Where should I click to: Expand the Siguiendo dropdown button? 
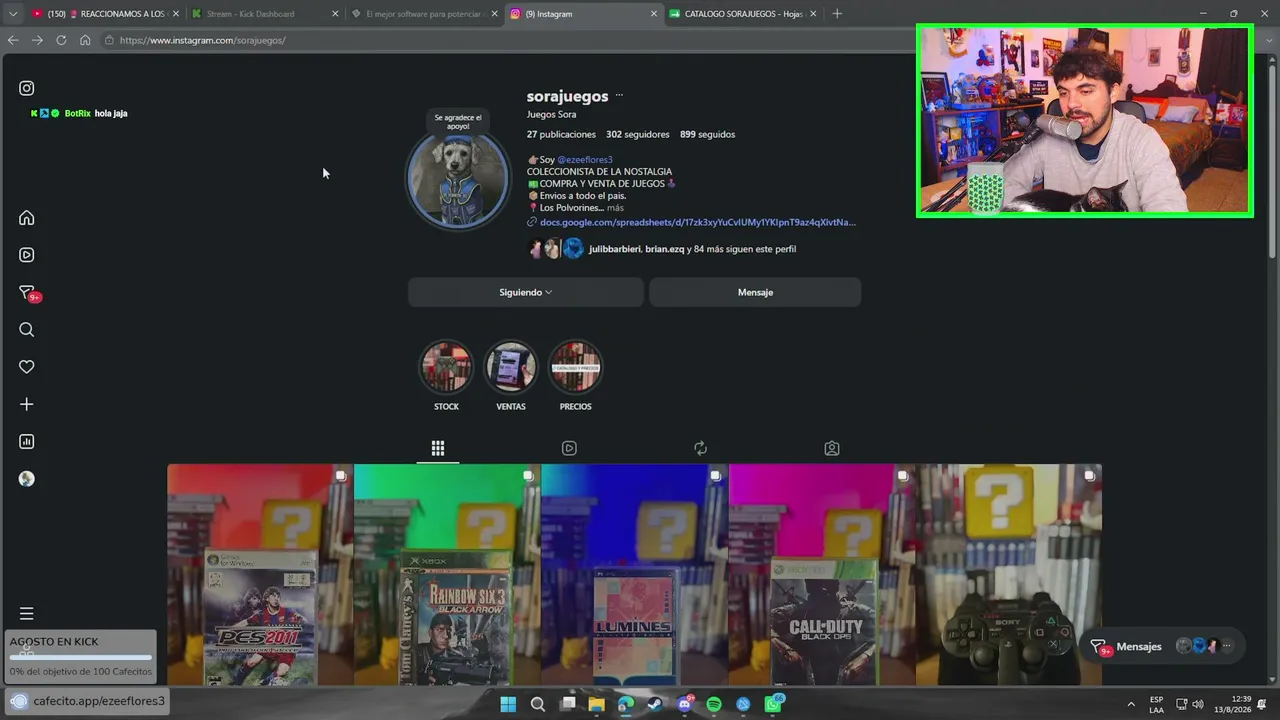(x=526, y=292)
